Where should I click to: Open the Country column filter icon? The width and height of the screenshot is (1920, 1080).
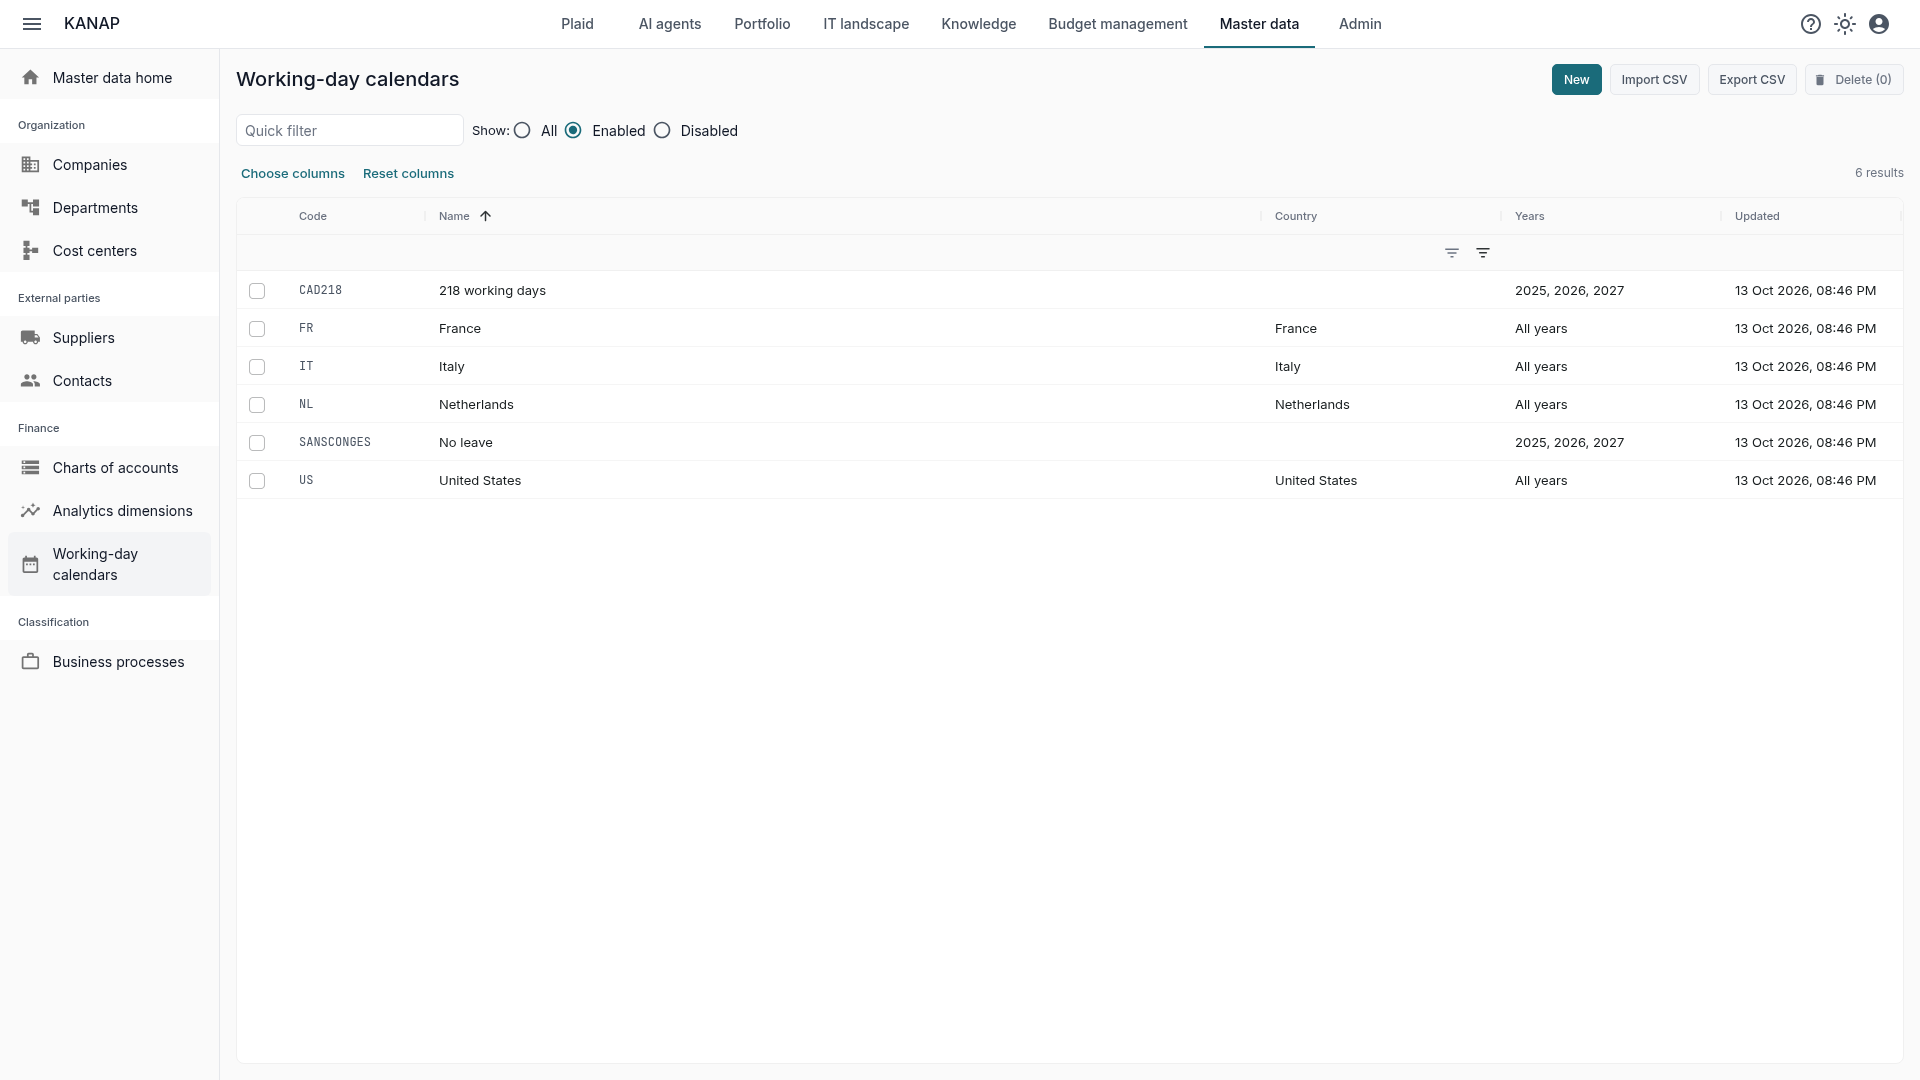1452,253
